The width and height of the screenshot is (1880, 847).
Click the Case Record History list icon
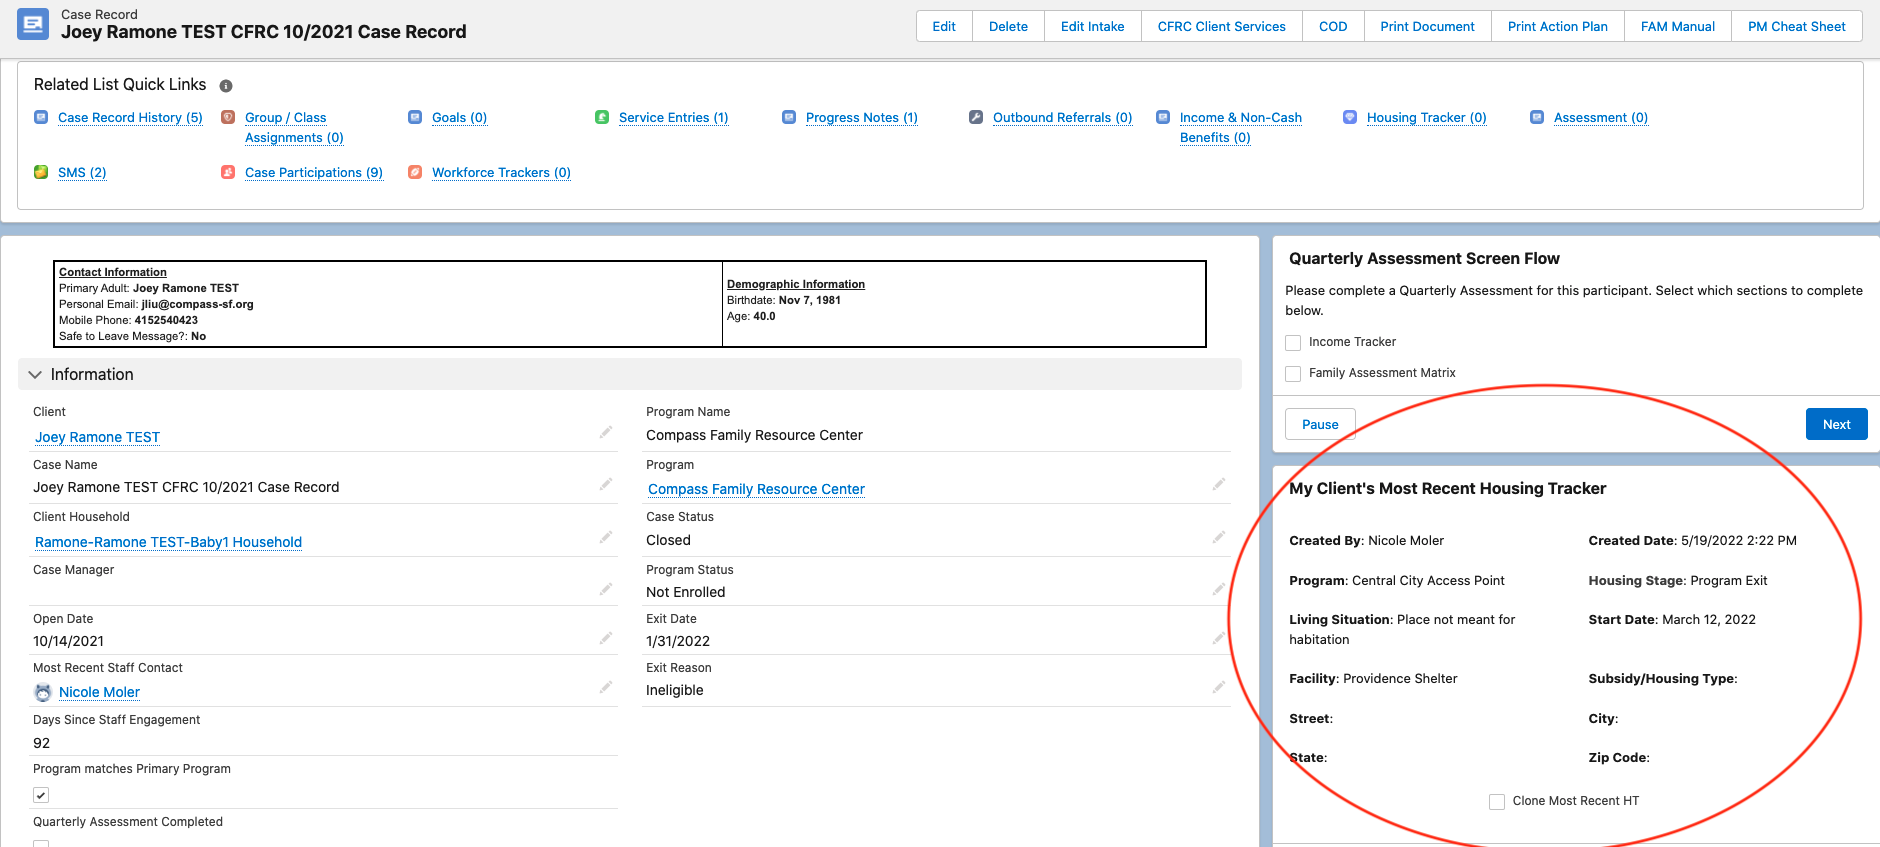pyautogui.click(x=41, y=117)
